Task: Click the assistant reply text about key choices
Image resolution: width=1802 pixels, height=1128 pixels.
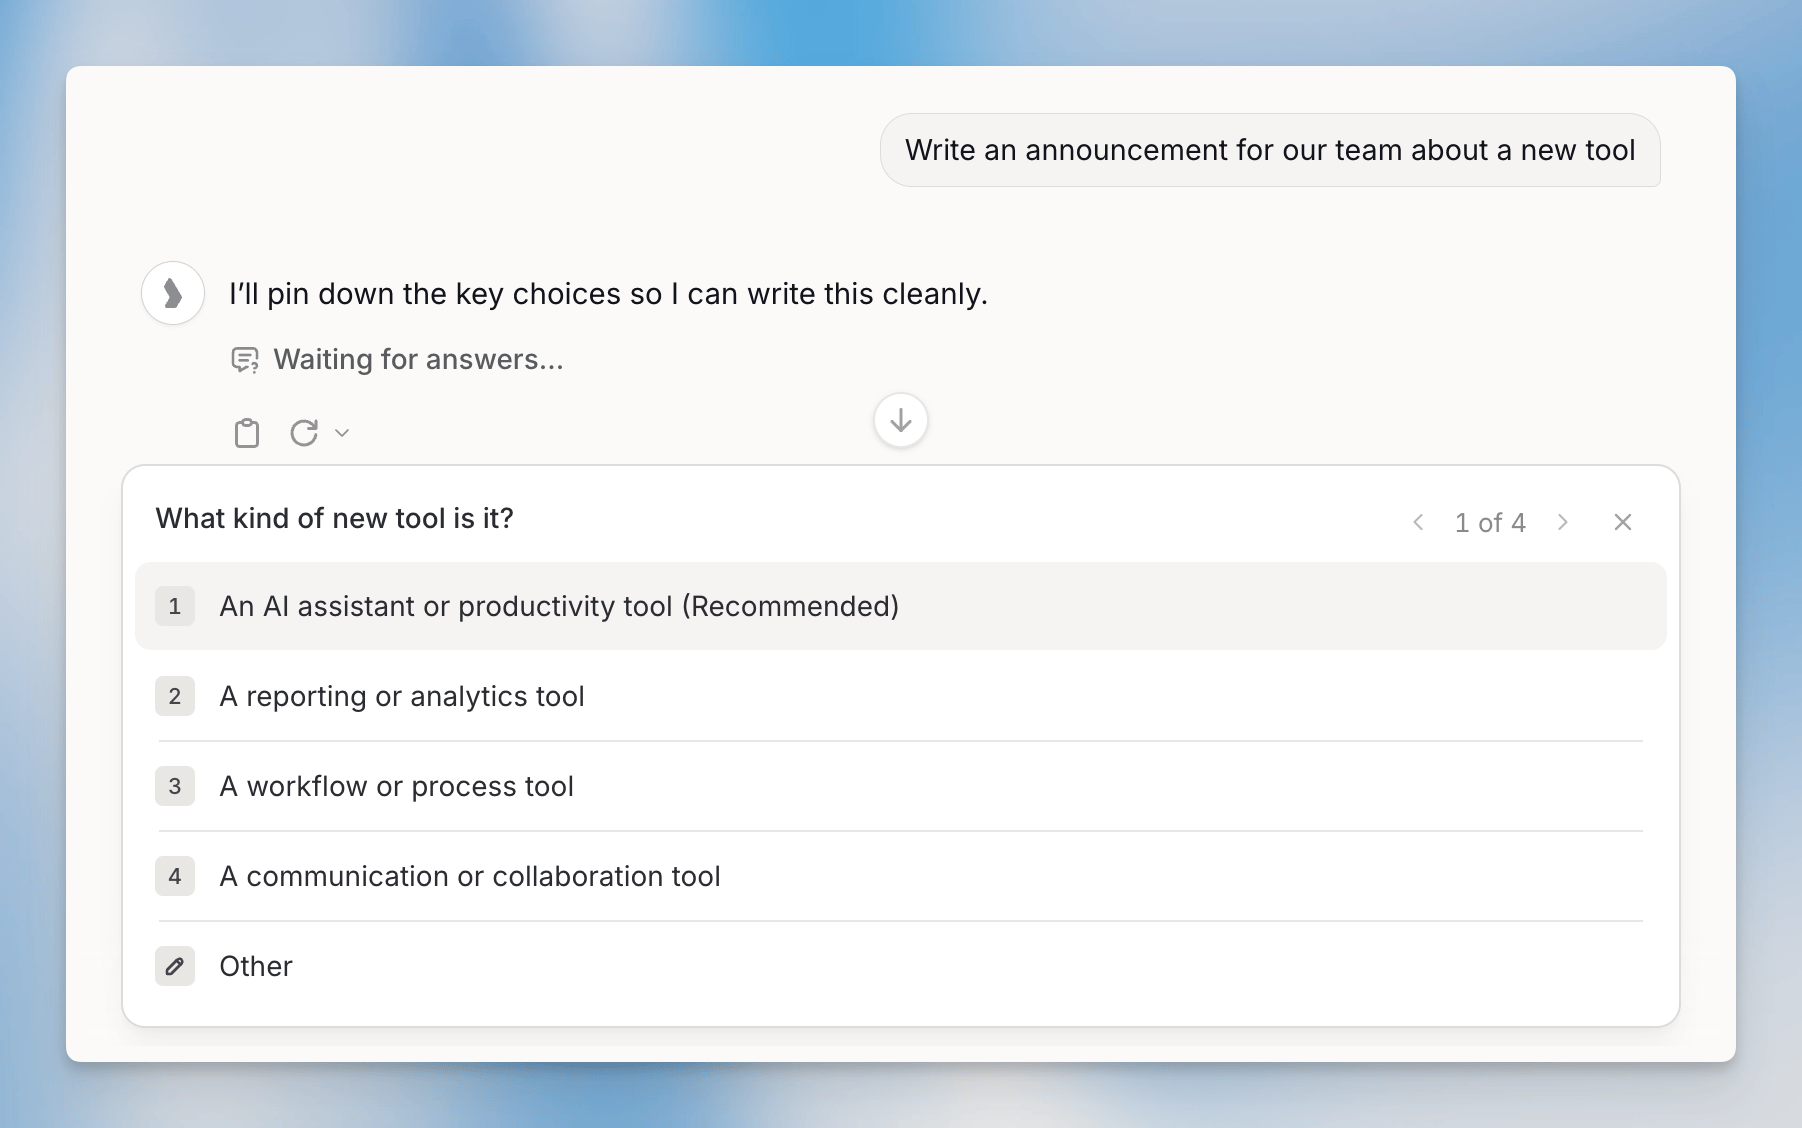Action: point(608,294)
